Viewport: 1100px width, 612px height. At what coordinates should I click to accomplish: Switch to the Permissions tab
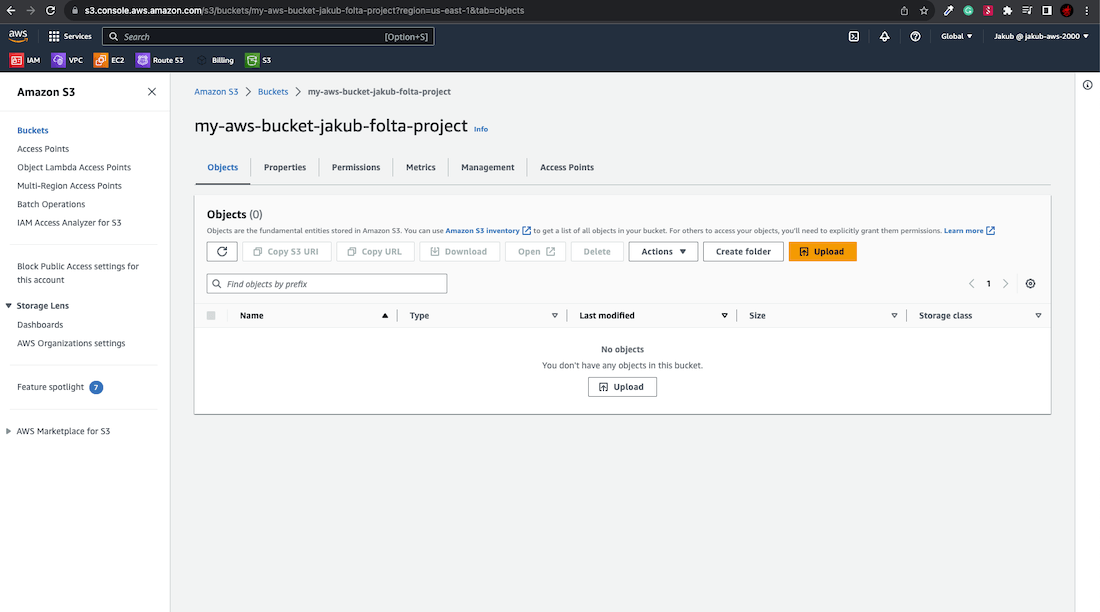[x=356, y=167]
